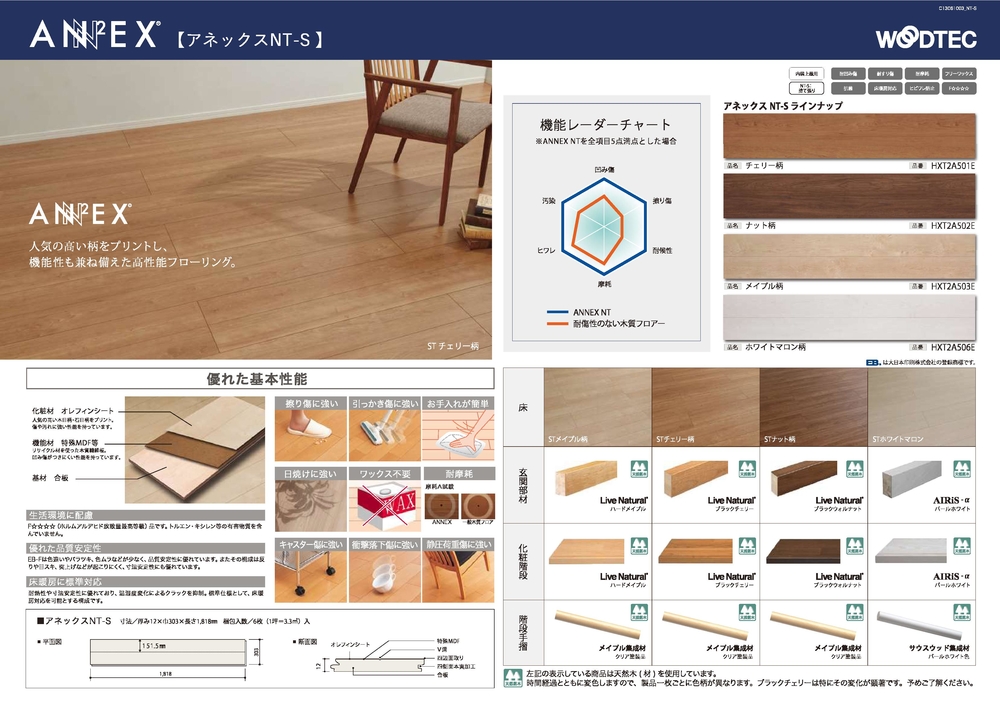Click the 優れた基本性能 section heading

(257, 379)
